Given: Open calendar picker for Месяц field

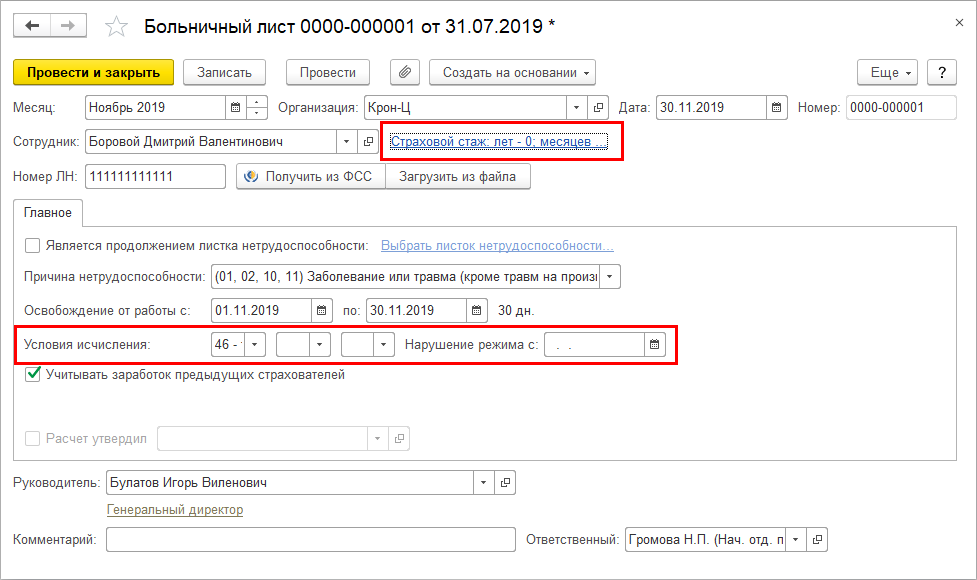Looking at the screenshot, I should (x=236, y=107).
